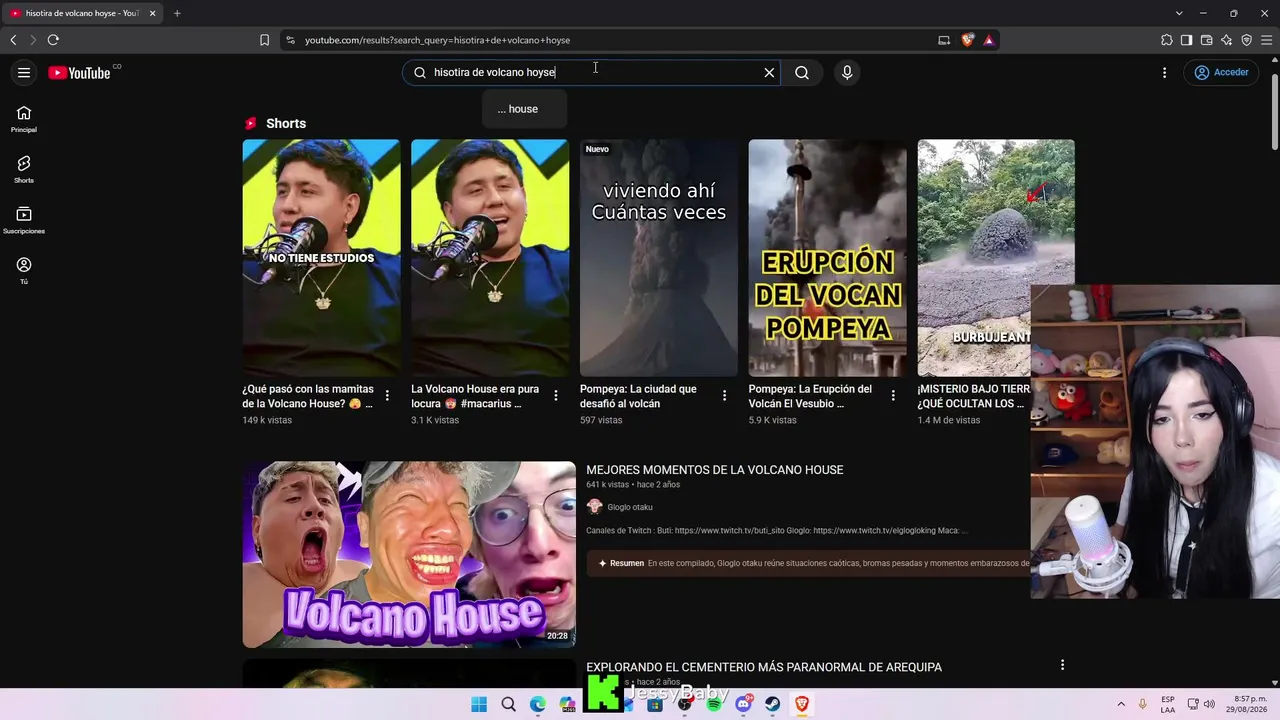Open the browser tab search dropdown
Image resolution: width=1280 pixels, height=720 pixels.
(x=1179, y=13)
